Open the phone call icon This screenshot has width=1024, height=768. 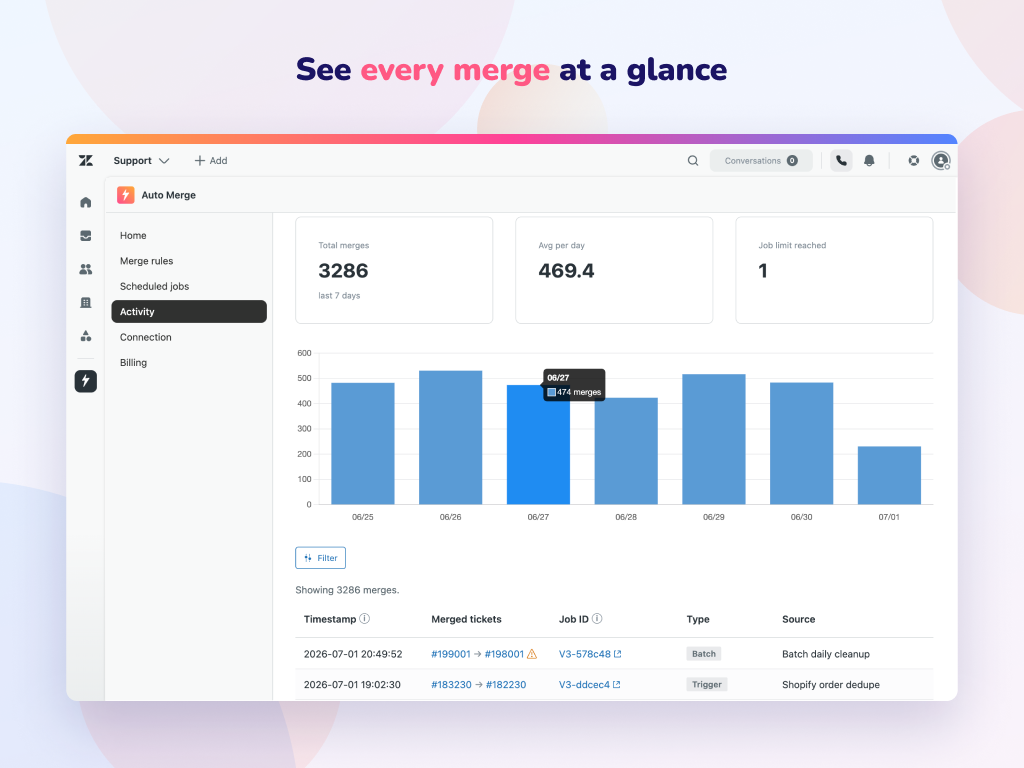(841, 161)
